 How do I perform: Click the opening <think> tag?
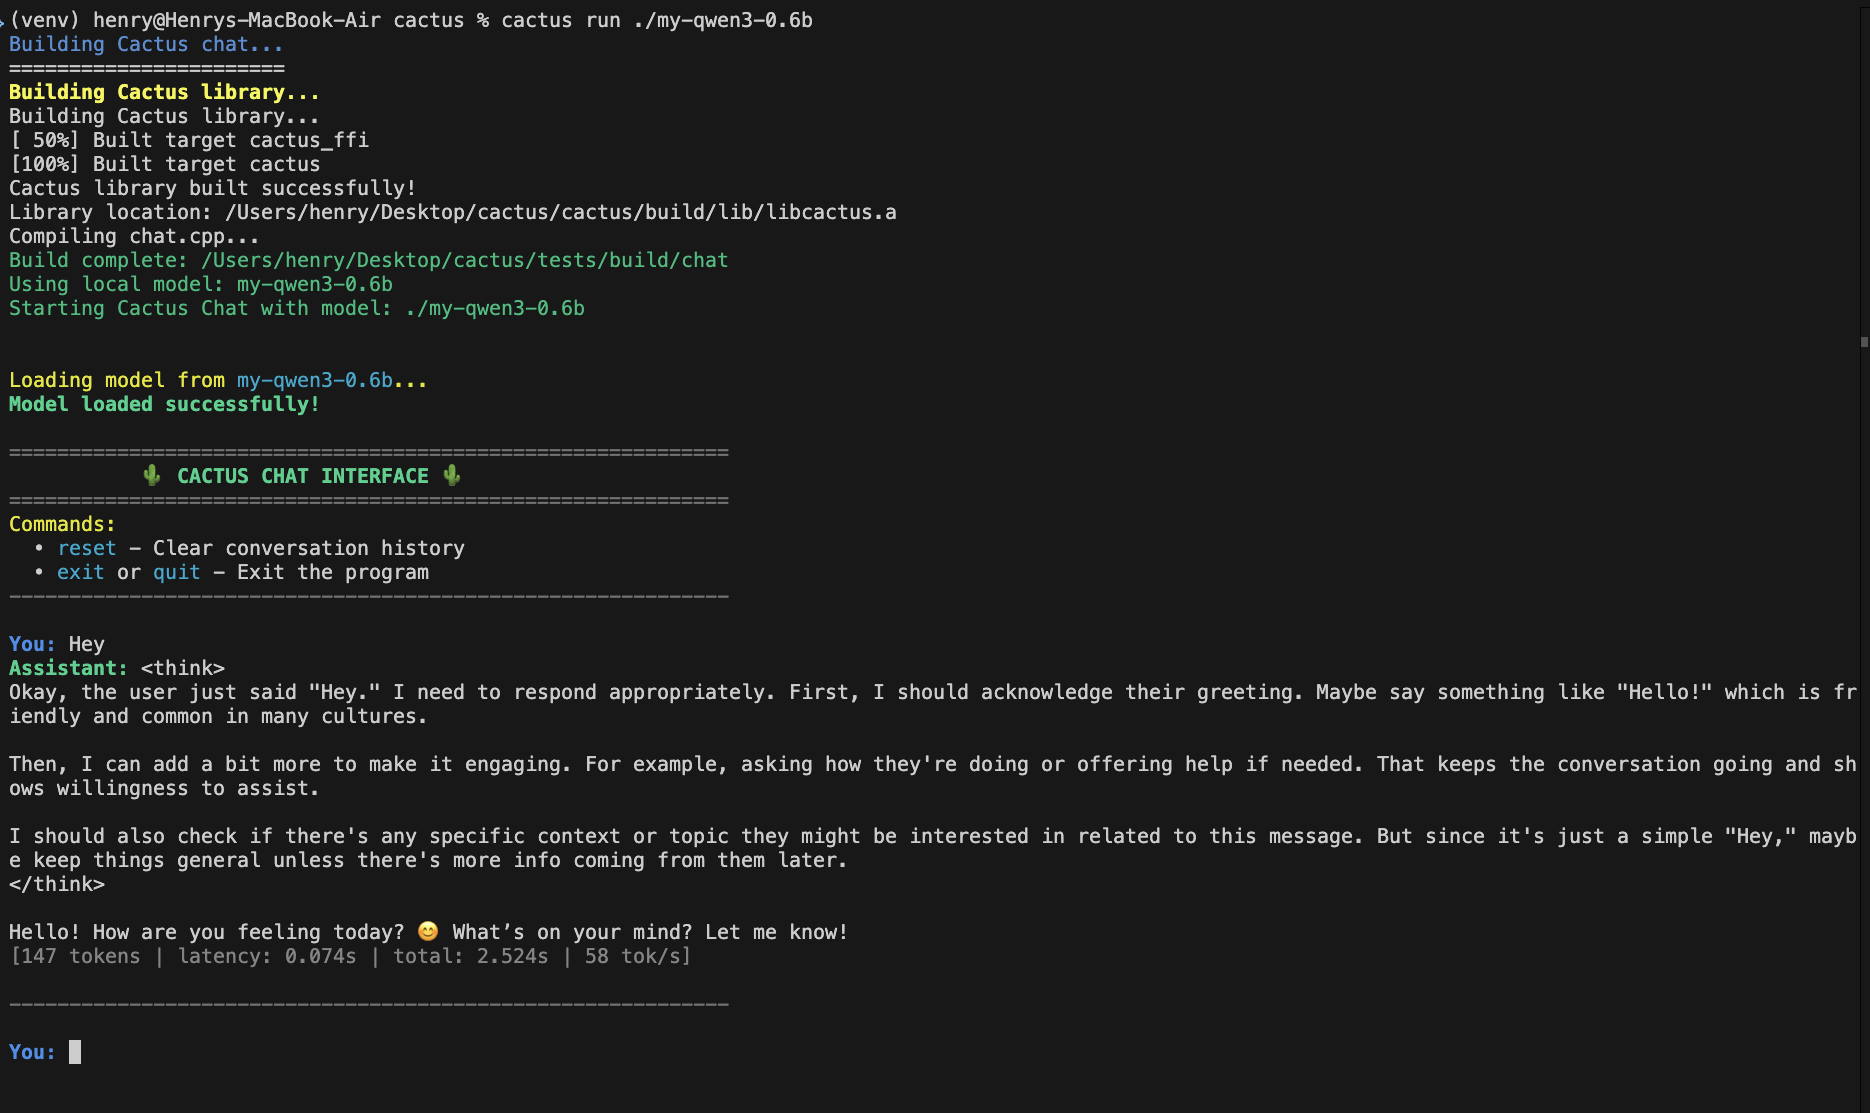[182, 668]
